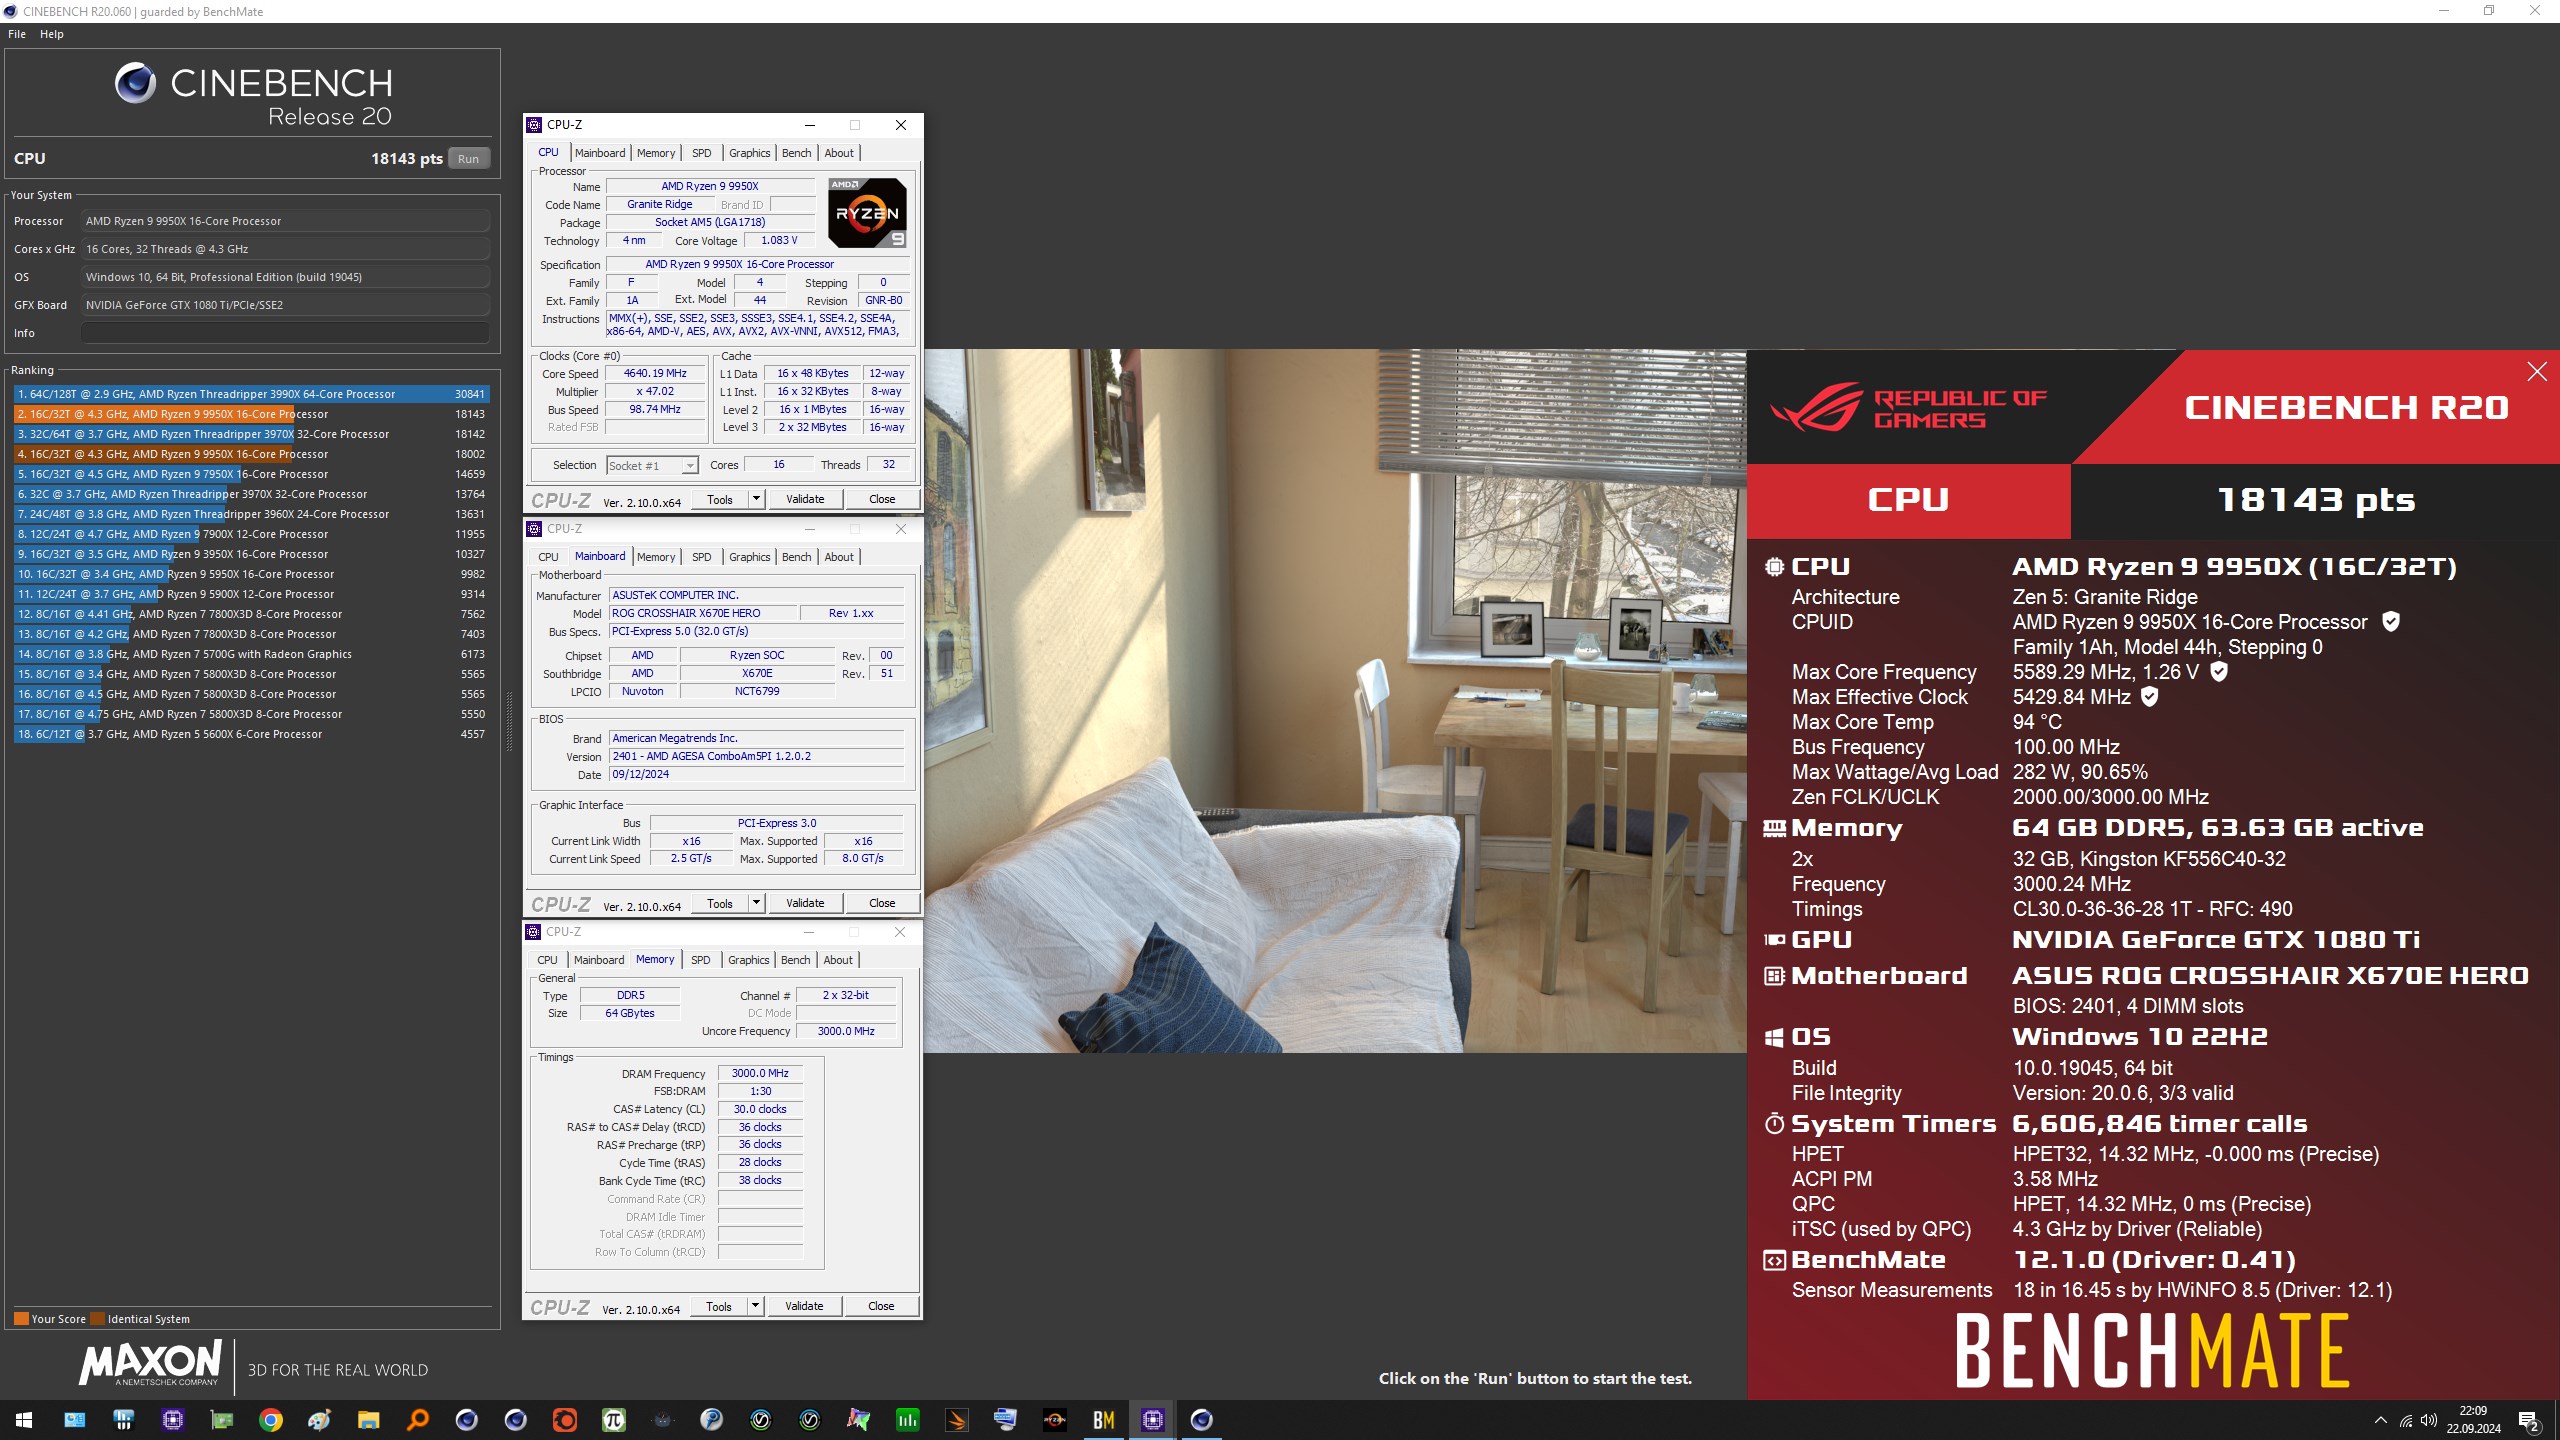Open the Socket #1 selection combo box

652,465
